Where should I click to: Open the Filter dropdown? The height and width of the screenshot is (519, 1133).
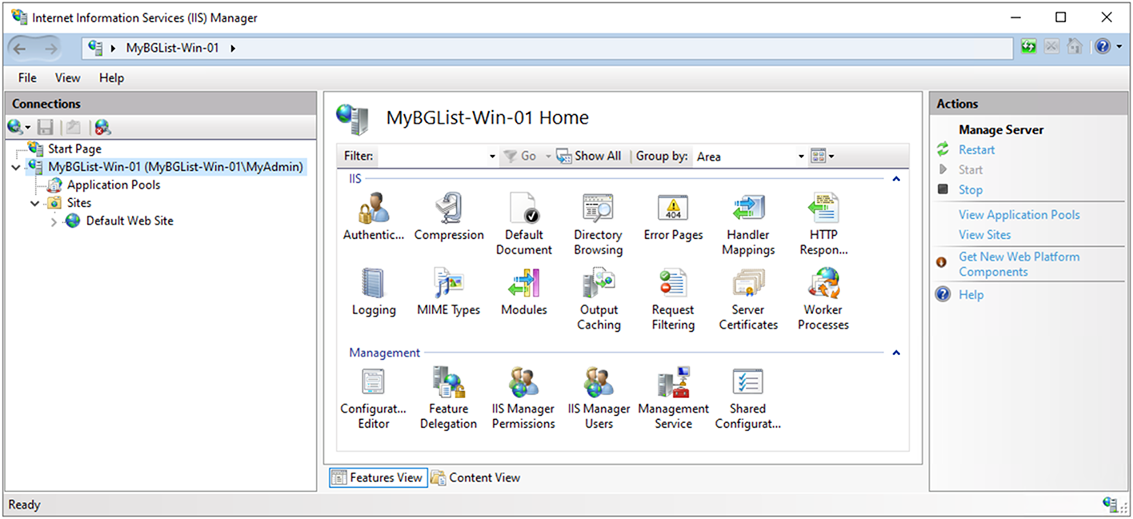(x=492, y=156)
